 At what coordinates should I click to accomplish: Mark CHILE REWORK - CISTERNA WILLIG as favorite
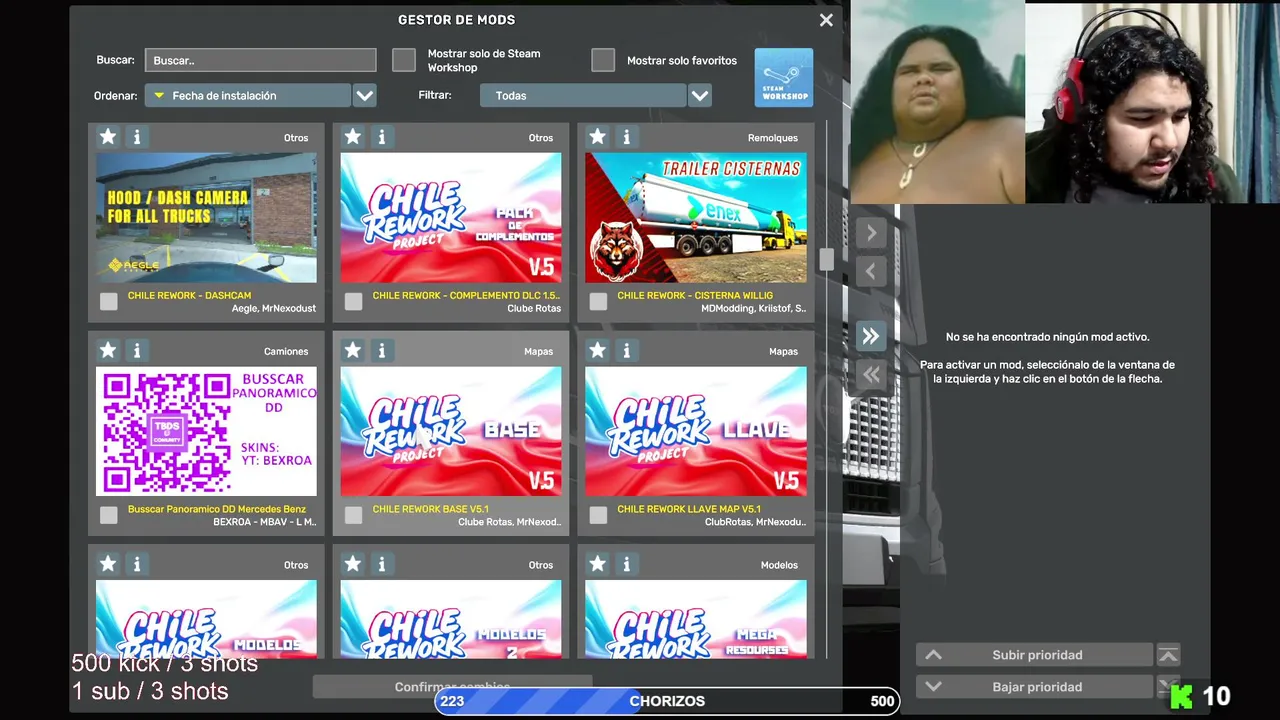click(x=597, y=137)
